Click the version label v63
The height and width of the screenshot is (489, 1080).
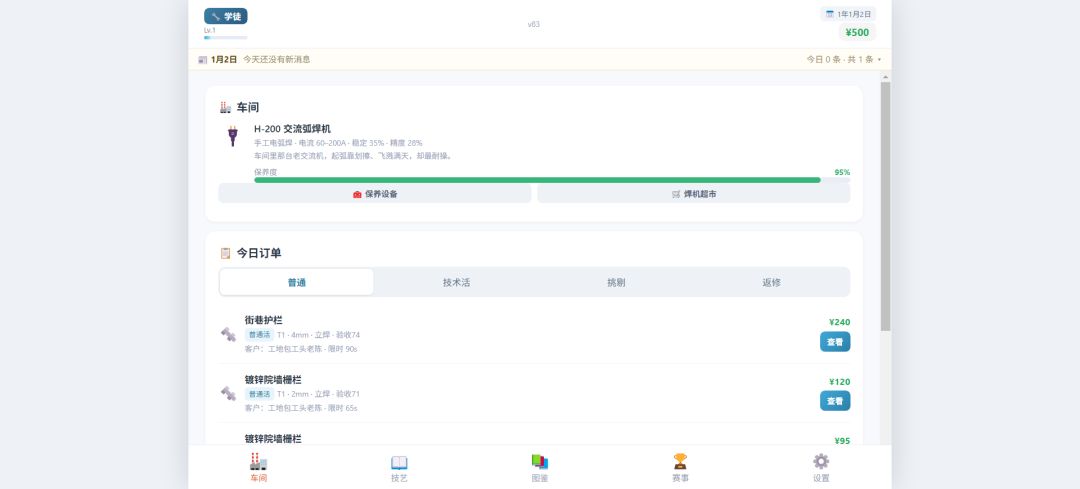533,24
